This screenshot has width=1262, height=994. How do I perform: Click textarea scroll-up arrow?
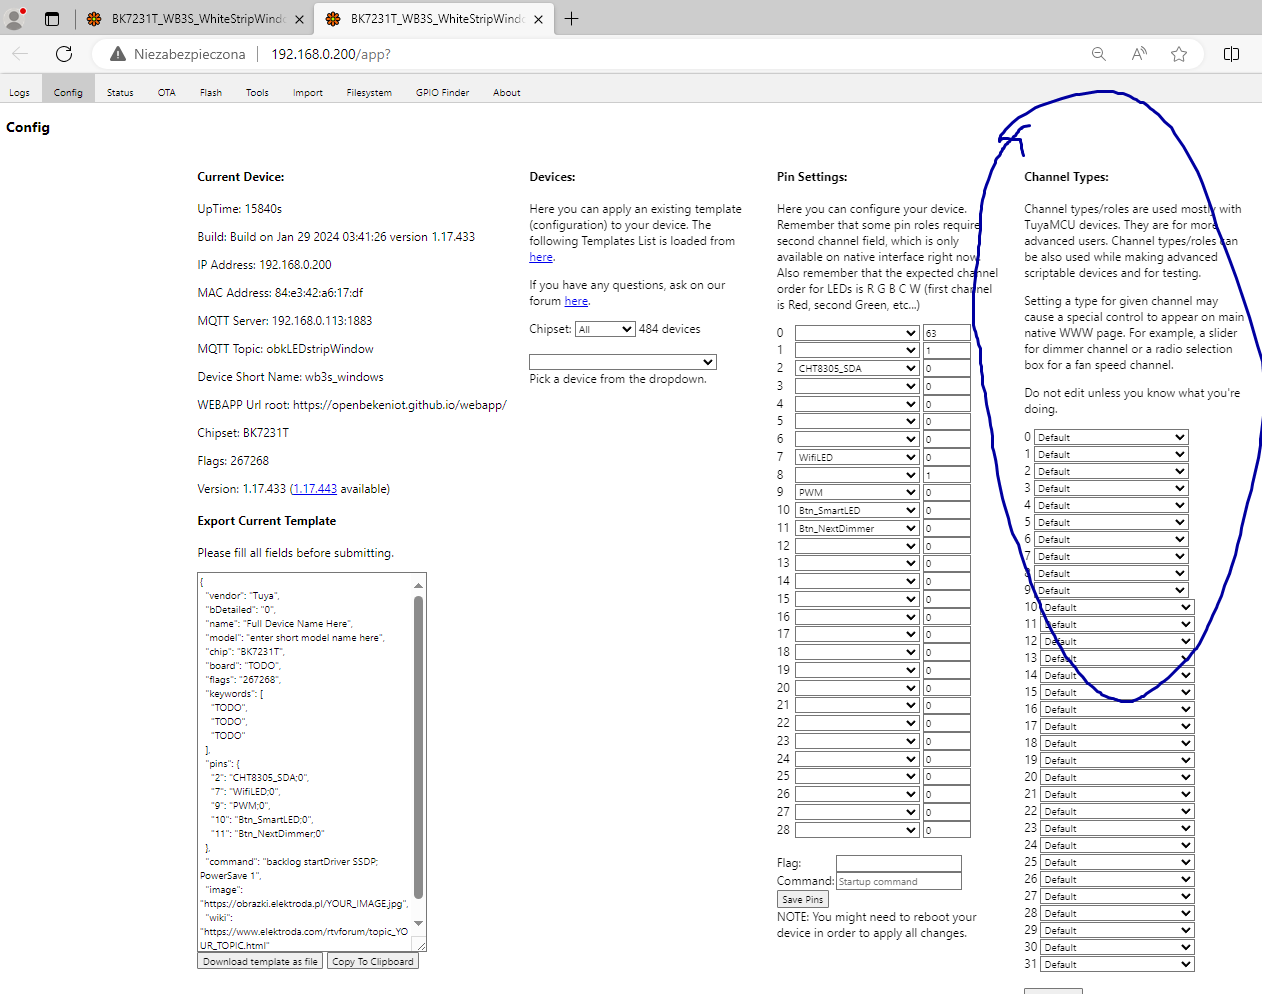(x=419, y=585)
